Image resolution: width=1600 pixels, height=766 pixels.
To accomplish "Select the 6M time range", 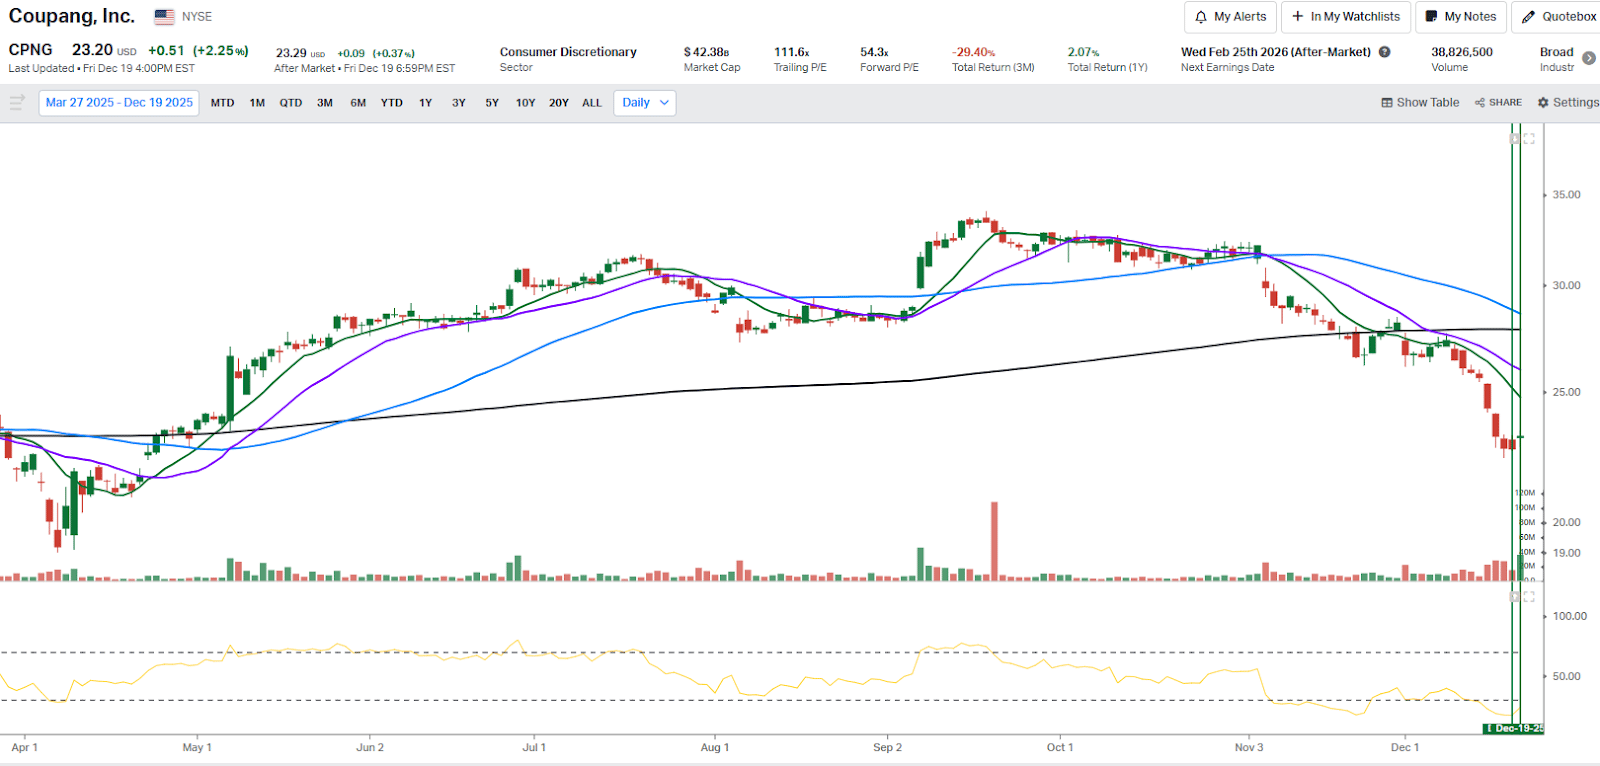I will pos(358,103).
